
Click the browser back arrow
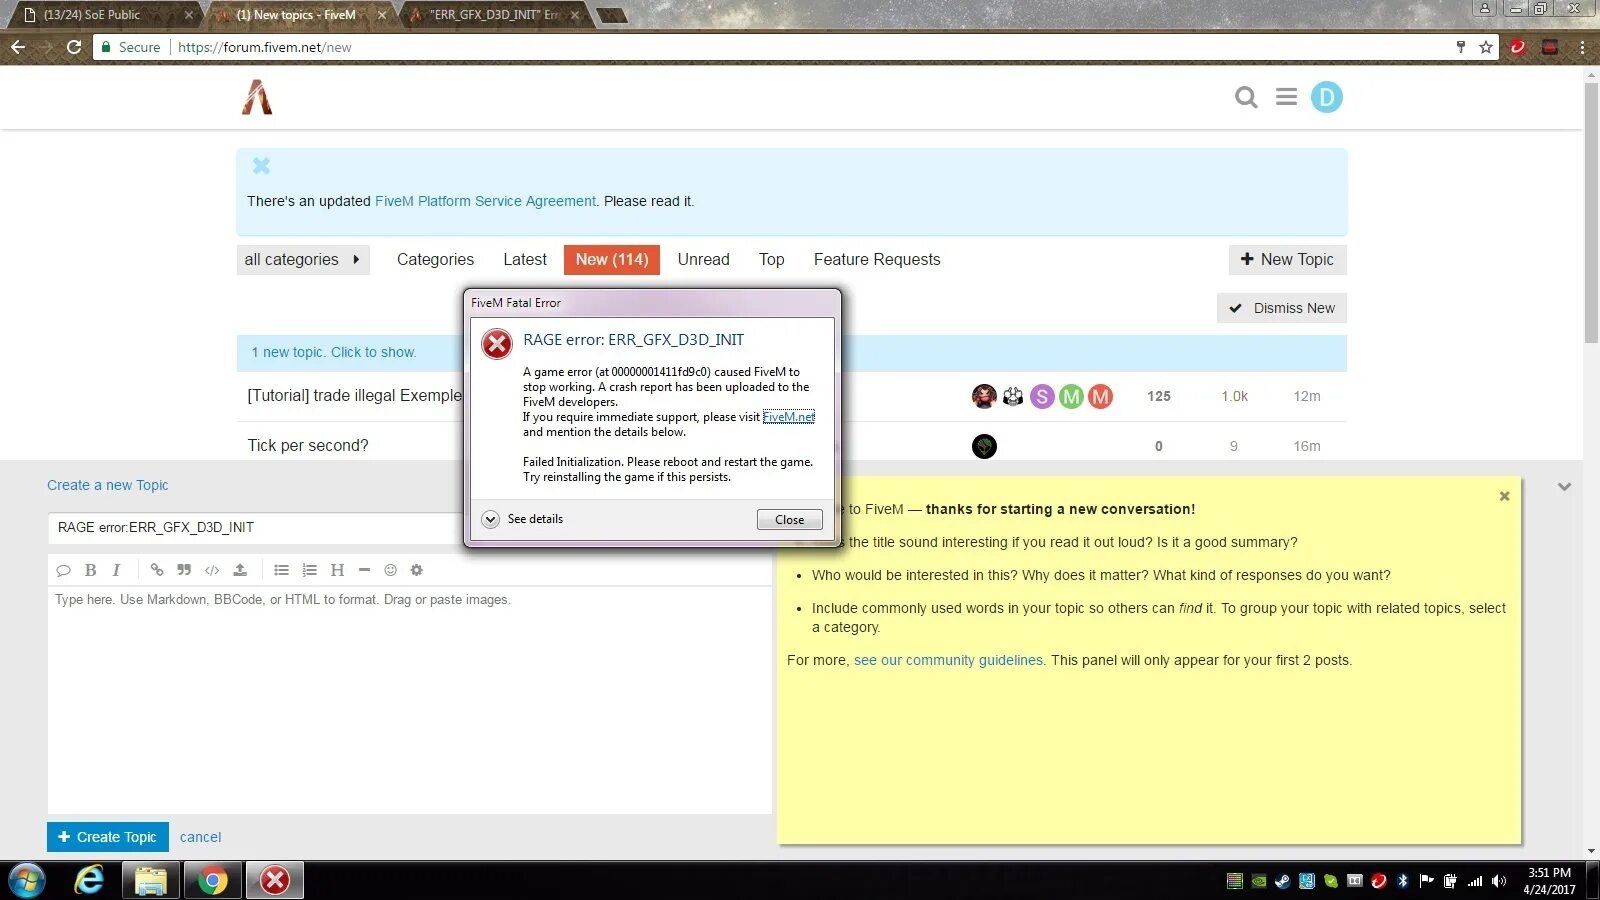click(x=18, y=47)
